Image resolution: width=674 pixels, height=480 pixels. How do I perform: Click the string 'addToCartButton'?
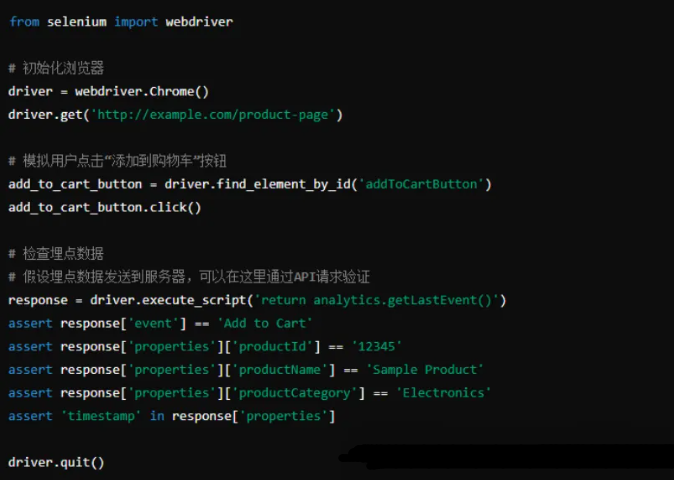pos(421,184)
